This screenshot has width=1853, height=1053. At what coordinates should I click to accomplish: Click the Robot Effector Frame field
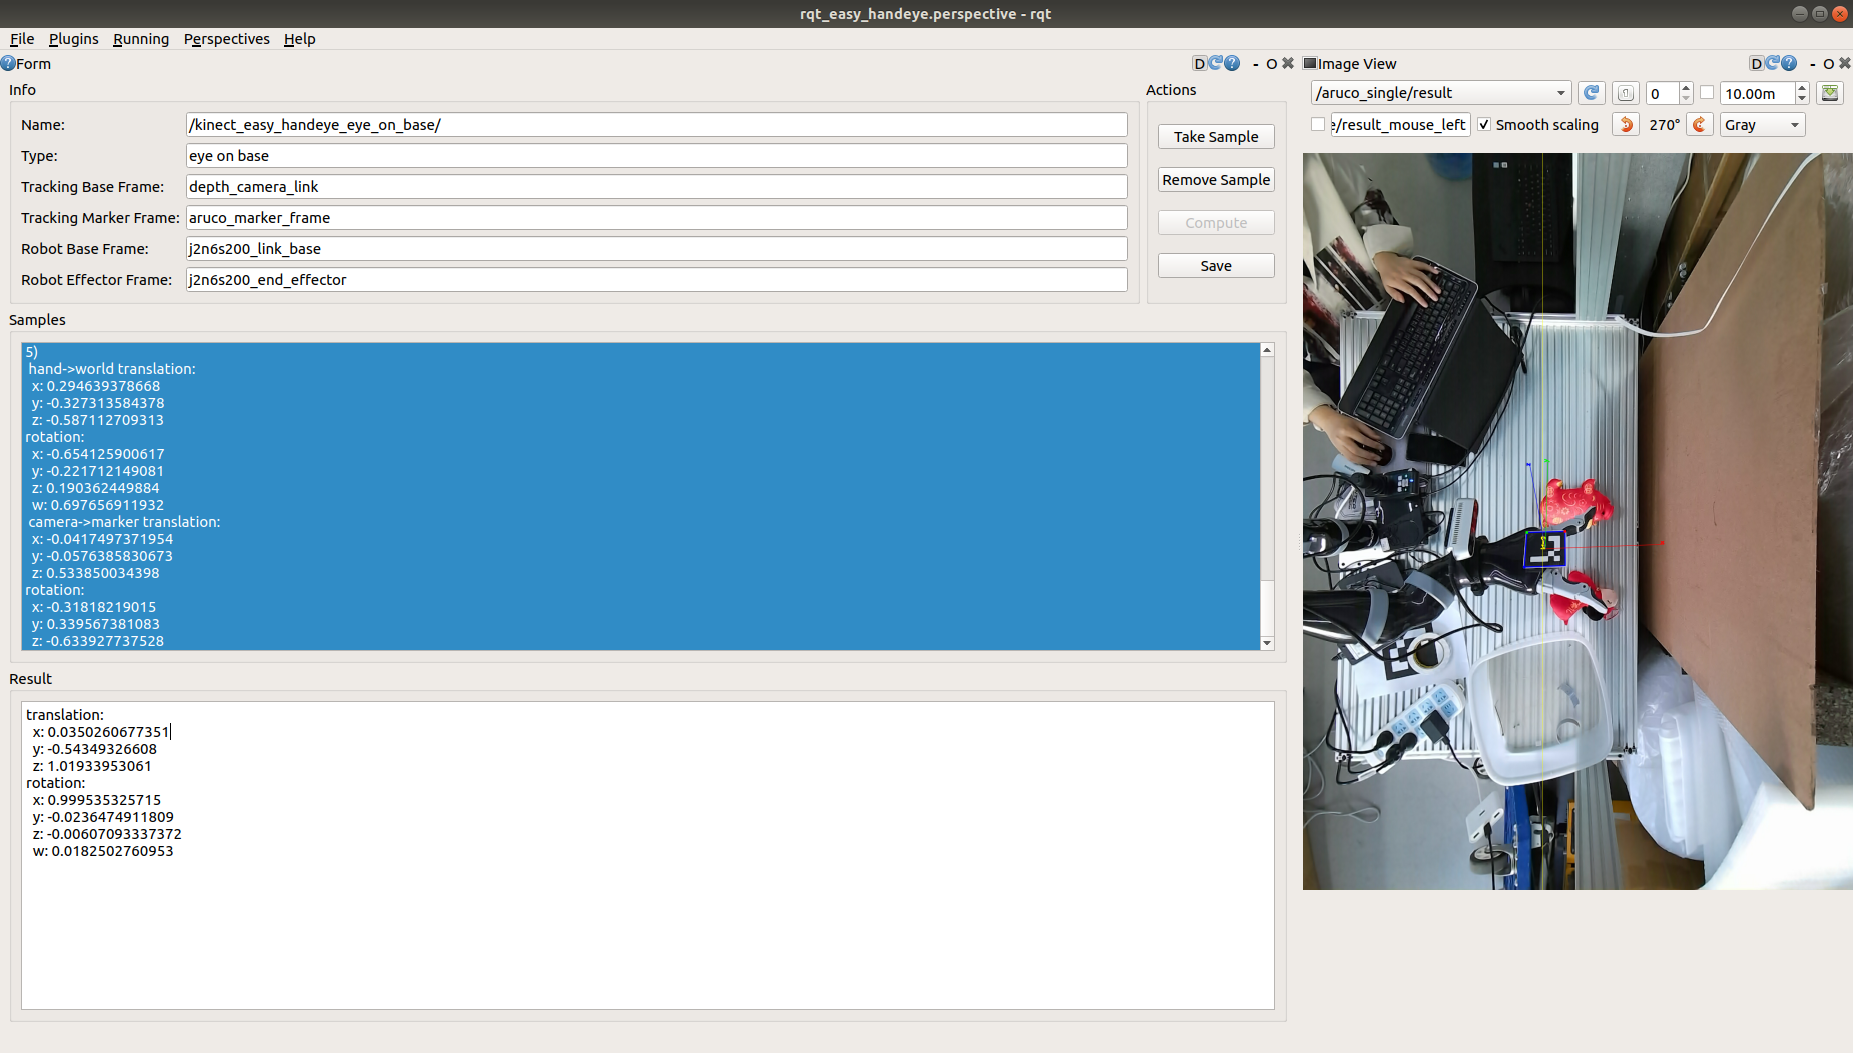(656, 280)
